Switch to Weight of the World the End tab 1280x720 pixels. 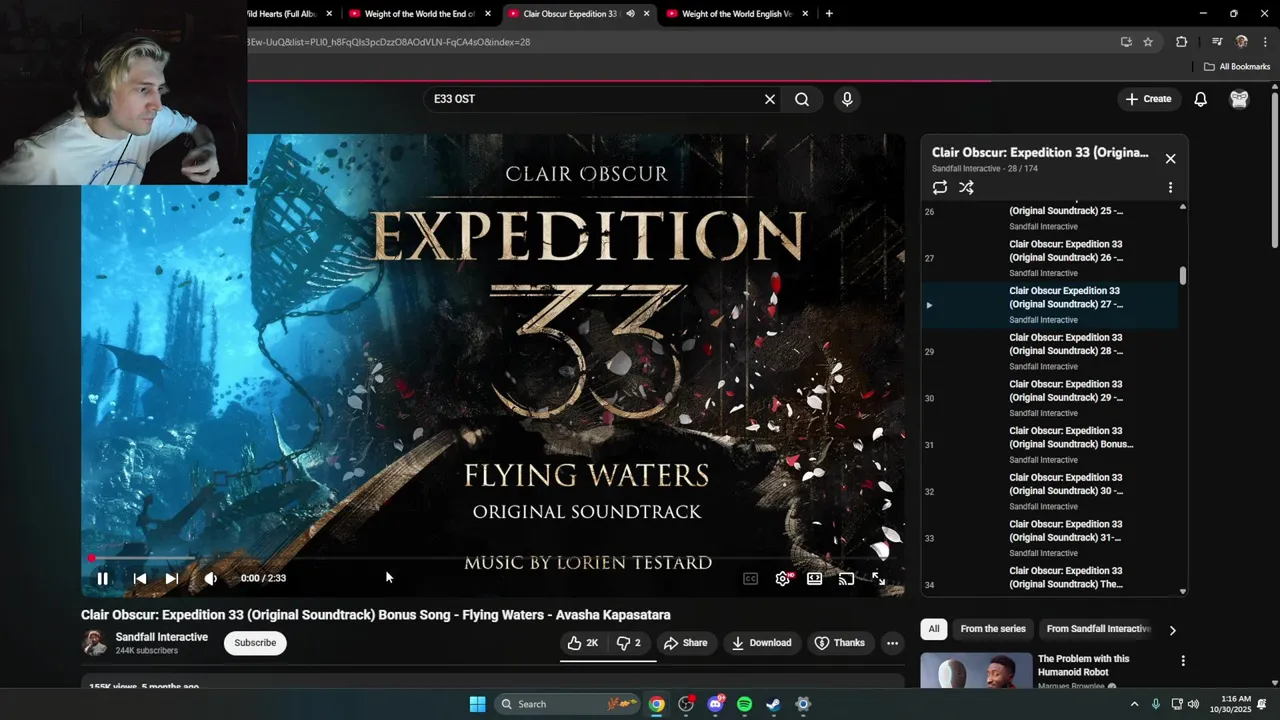click(x=420, y=14)
